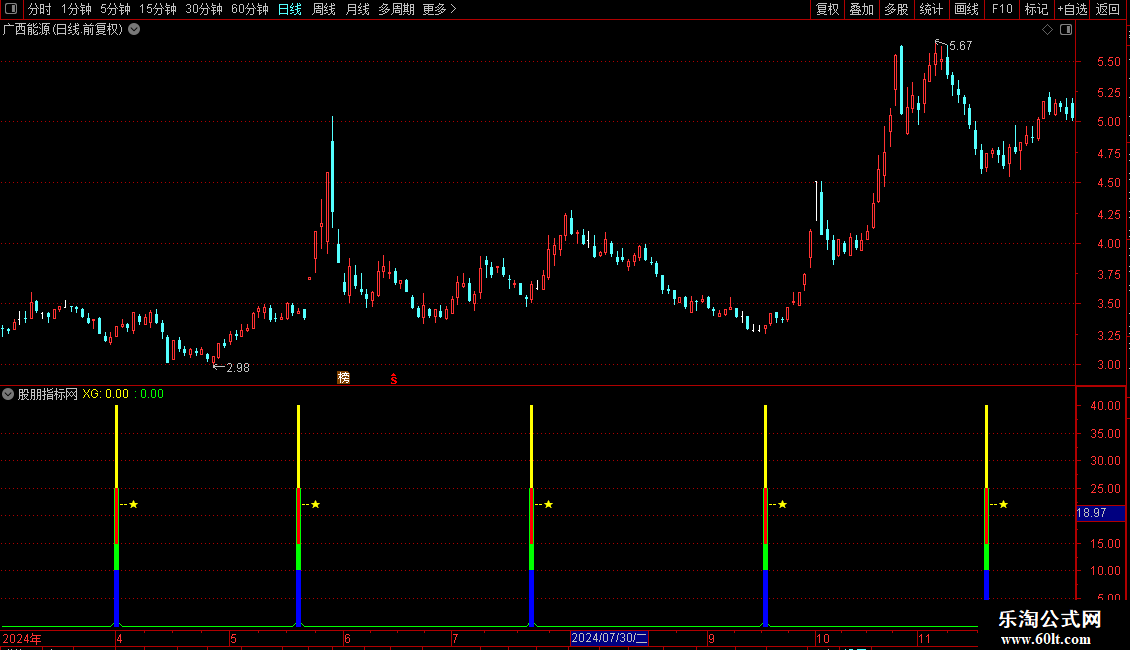Viewport: 1130px width, 650px height.
Task: Switch to 月线 monthly chart
Action: click(357, 9)
